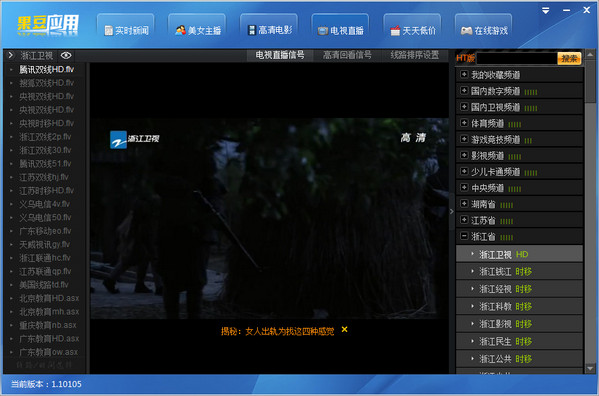This screenshot has width=599, height=396.
Task: Play source 义乌电信4v.flv
Action: point(46,204)
